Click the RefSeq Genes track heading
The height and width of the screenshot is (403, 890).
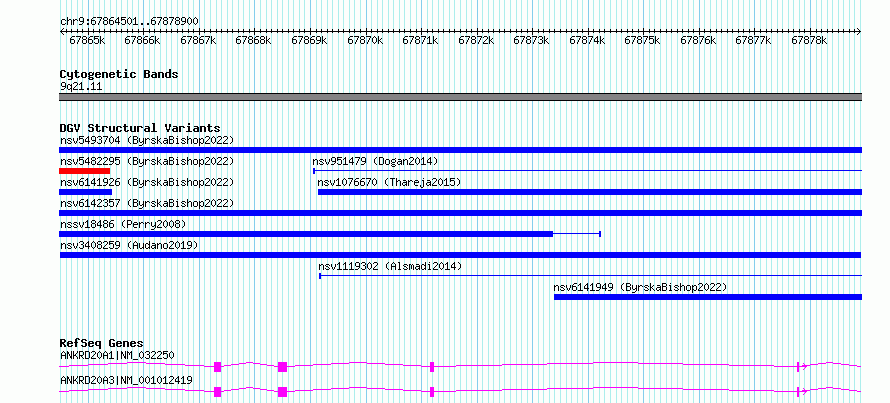pyautogui.click(x=102, y=343)
